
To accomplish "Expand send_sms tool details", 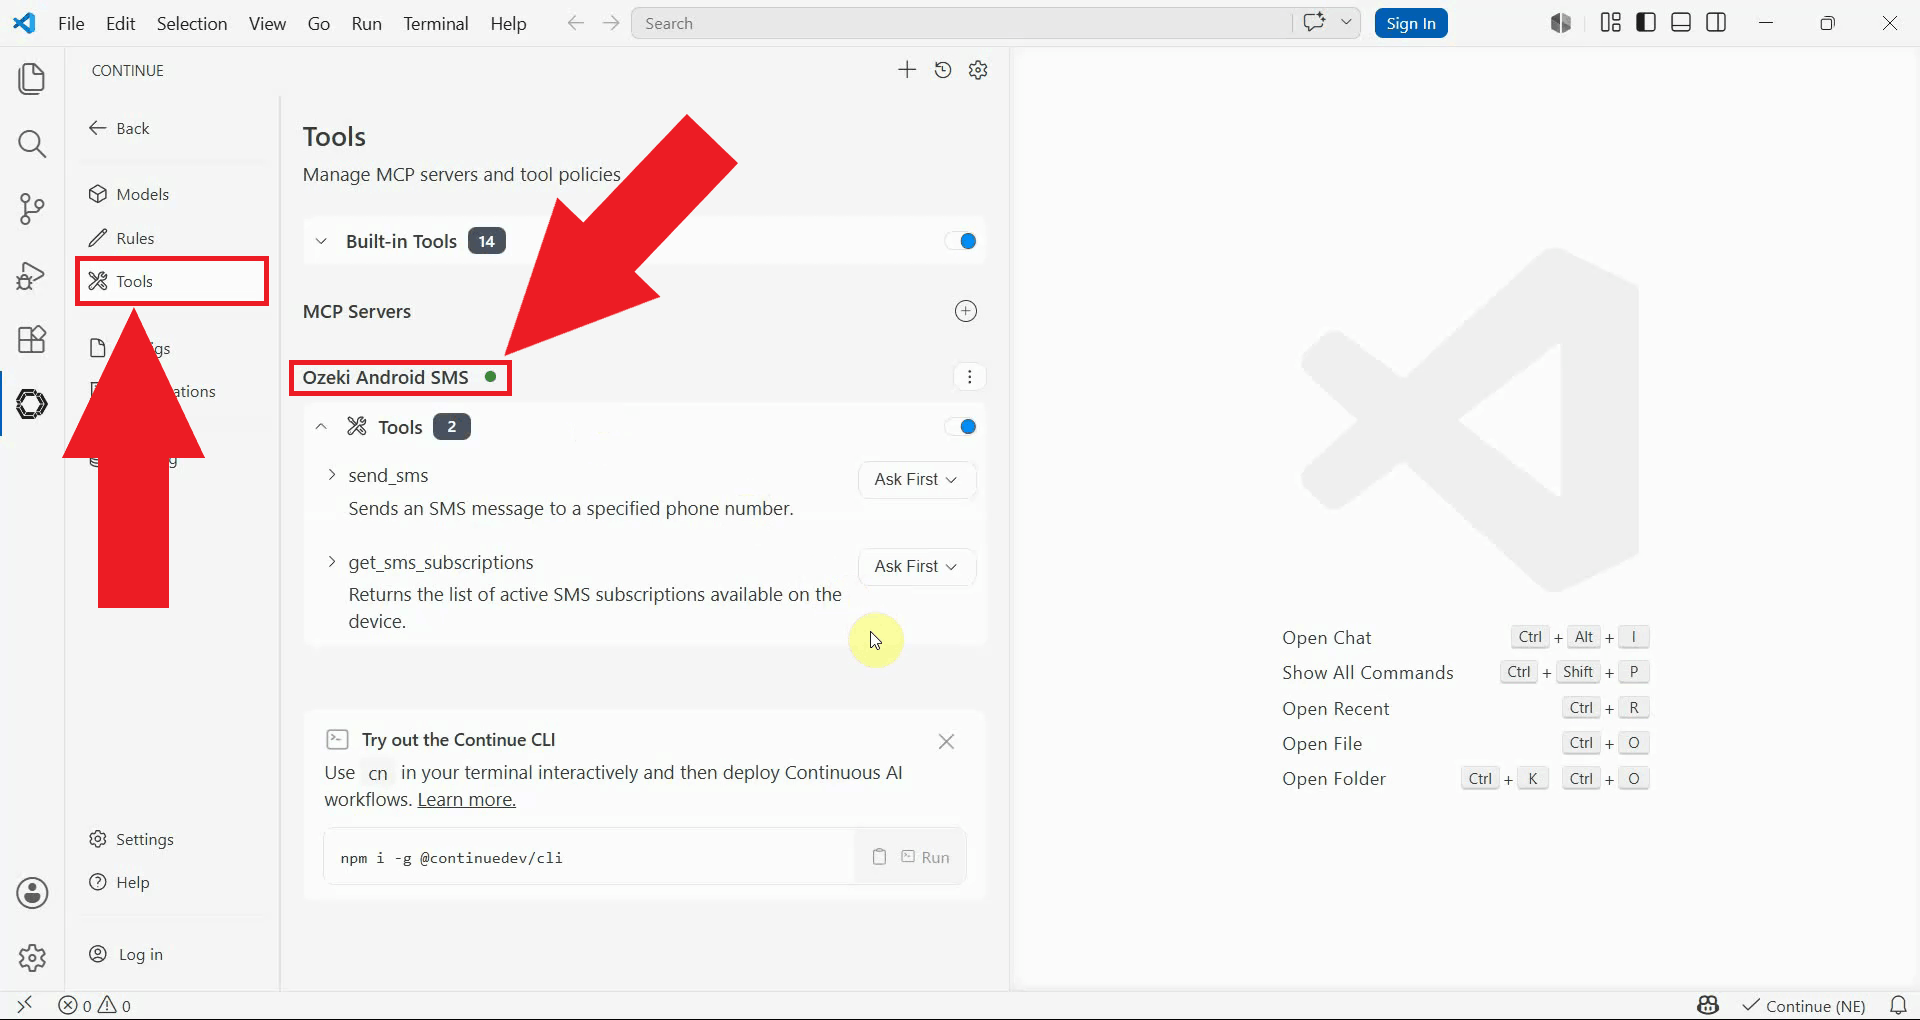I will [x=332, y=475].
